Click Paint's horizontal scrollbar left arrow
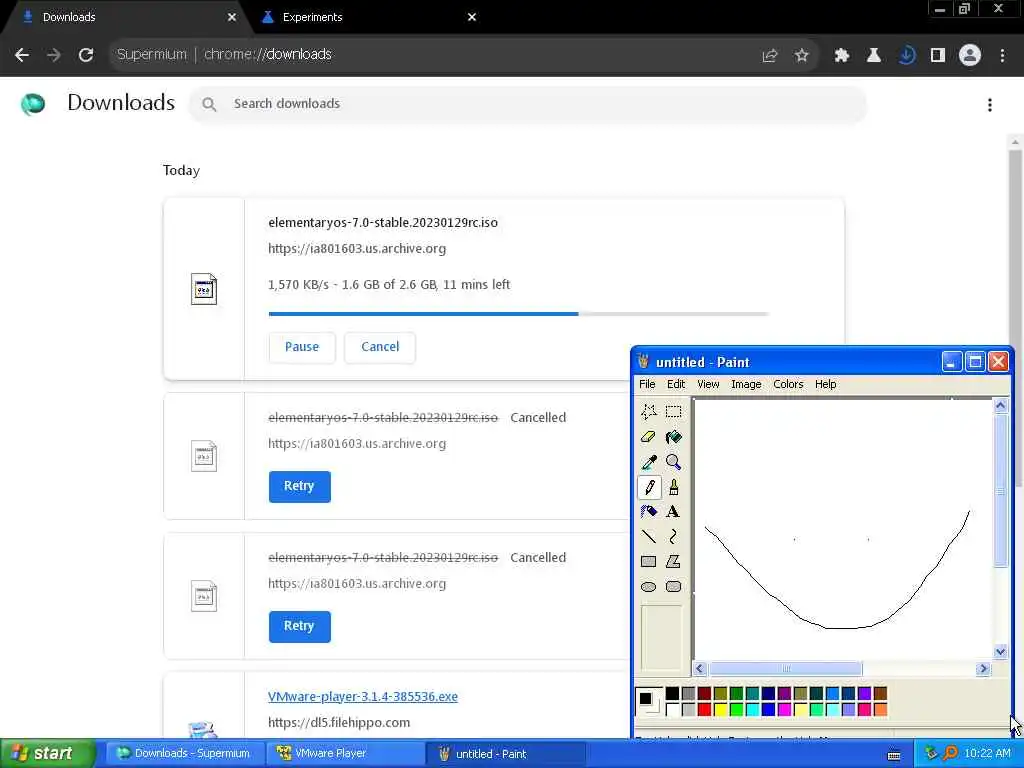The height and width of the screenshot is (768, 1024). 700,669
